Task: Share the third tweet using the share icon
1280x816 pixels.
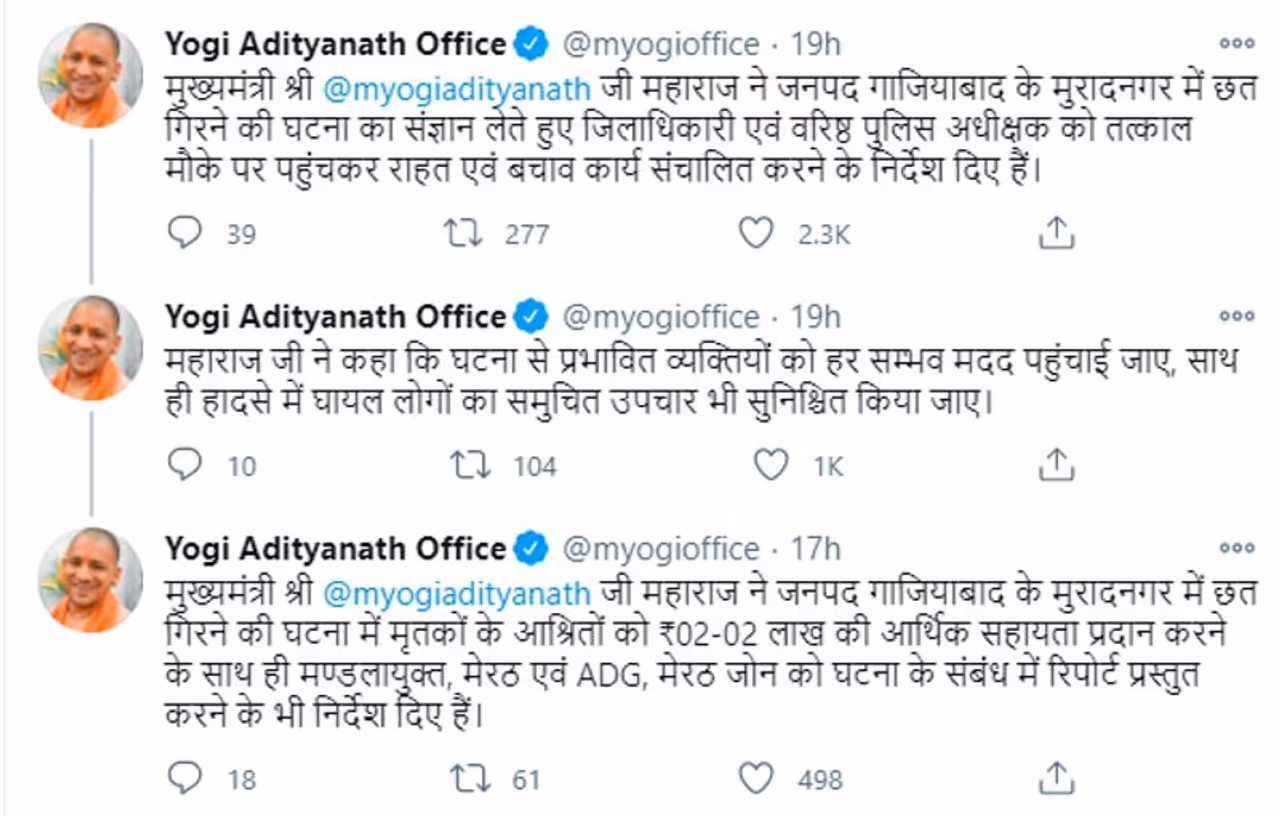Action: pyautogui.click(x=1055, y=779)
